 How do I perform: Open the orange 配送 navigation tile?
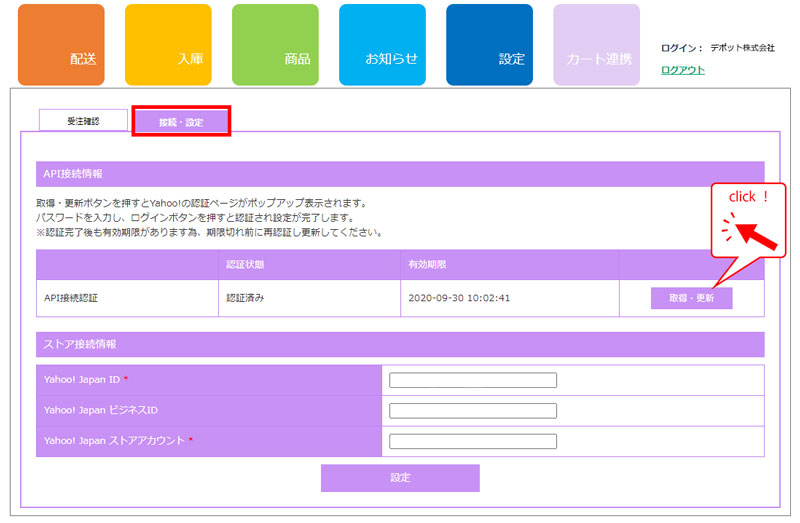click(61, 45)
